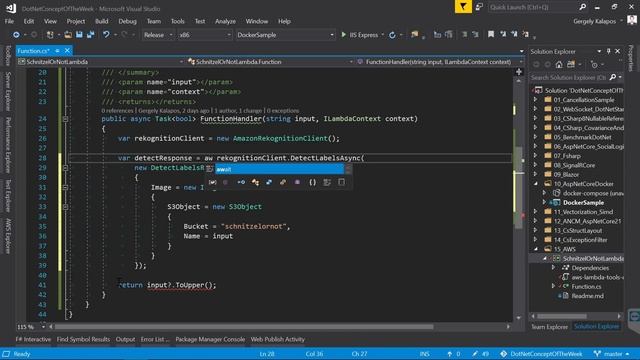Click the Refresh browser icon in toolbar
Image resolution: width=640 pixels, height=360 pixels.
tap(392, 35)
